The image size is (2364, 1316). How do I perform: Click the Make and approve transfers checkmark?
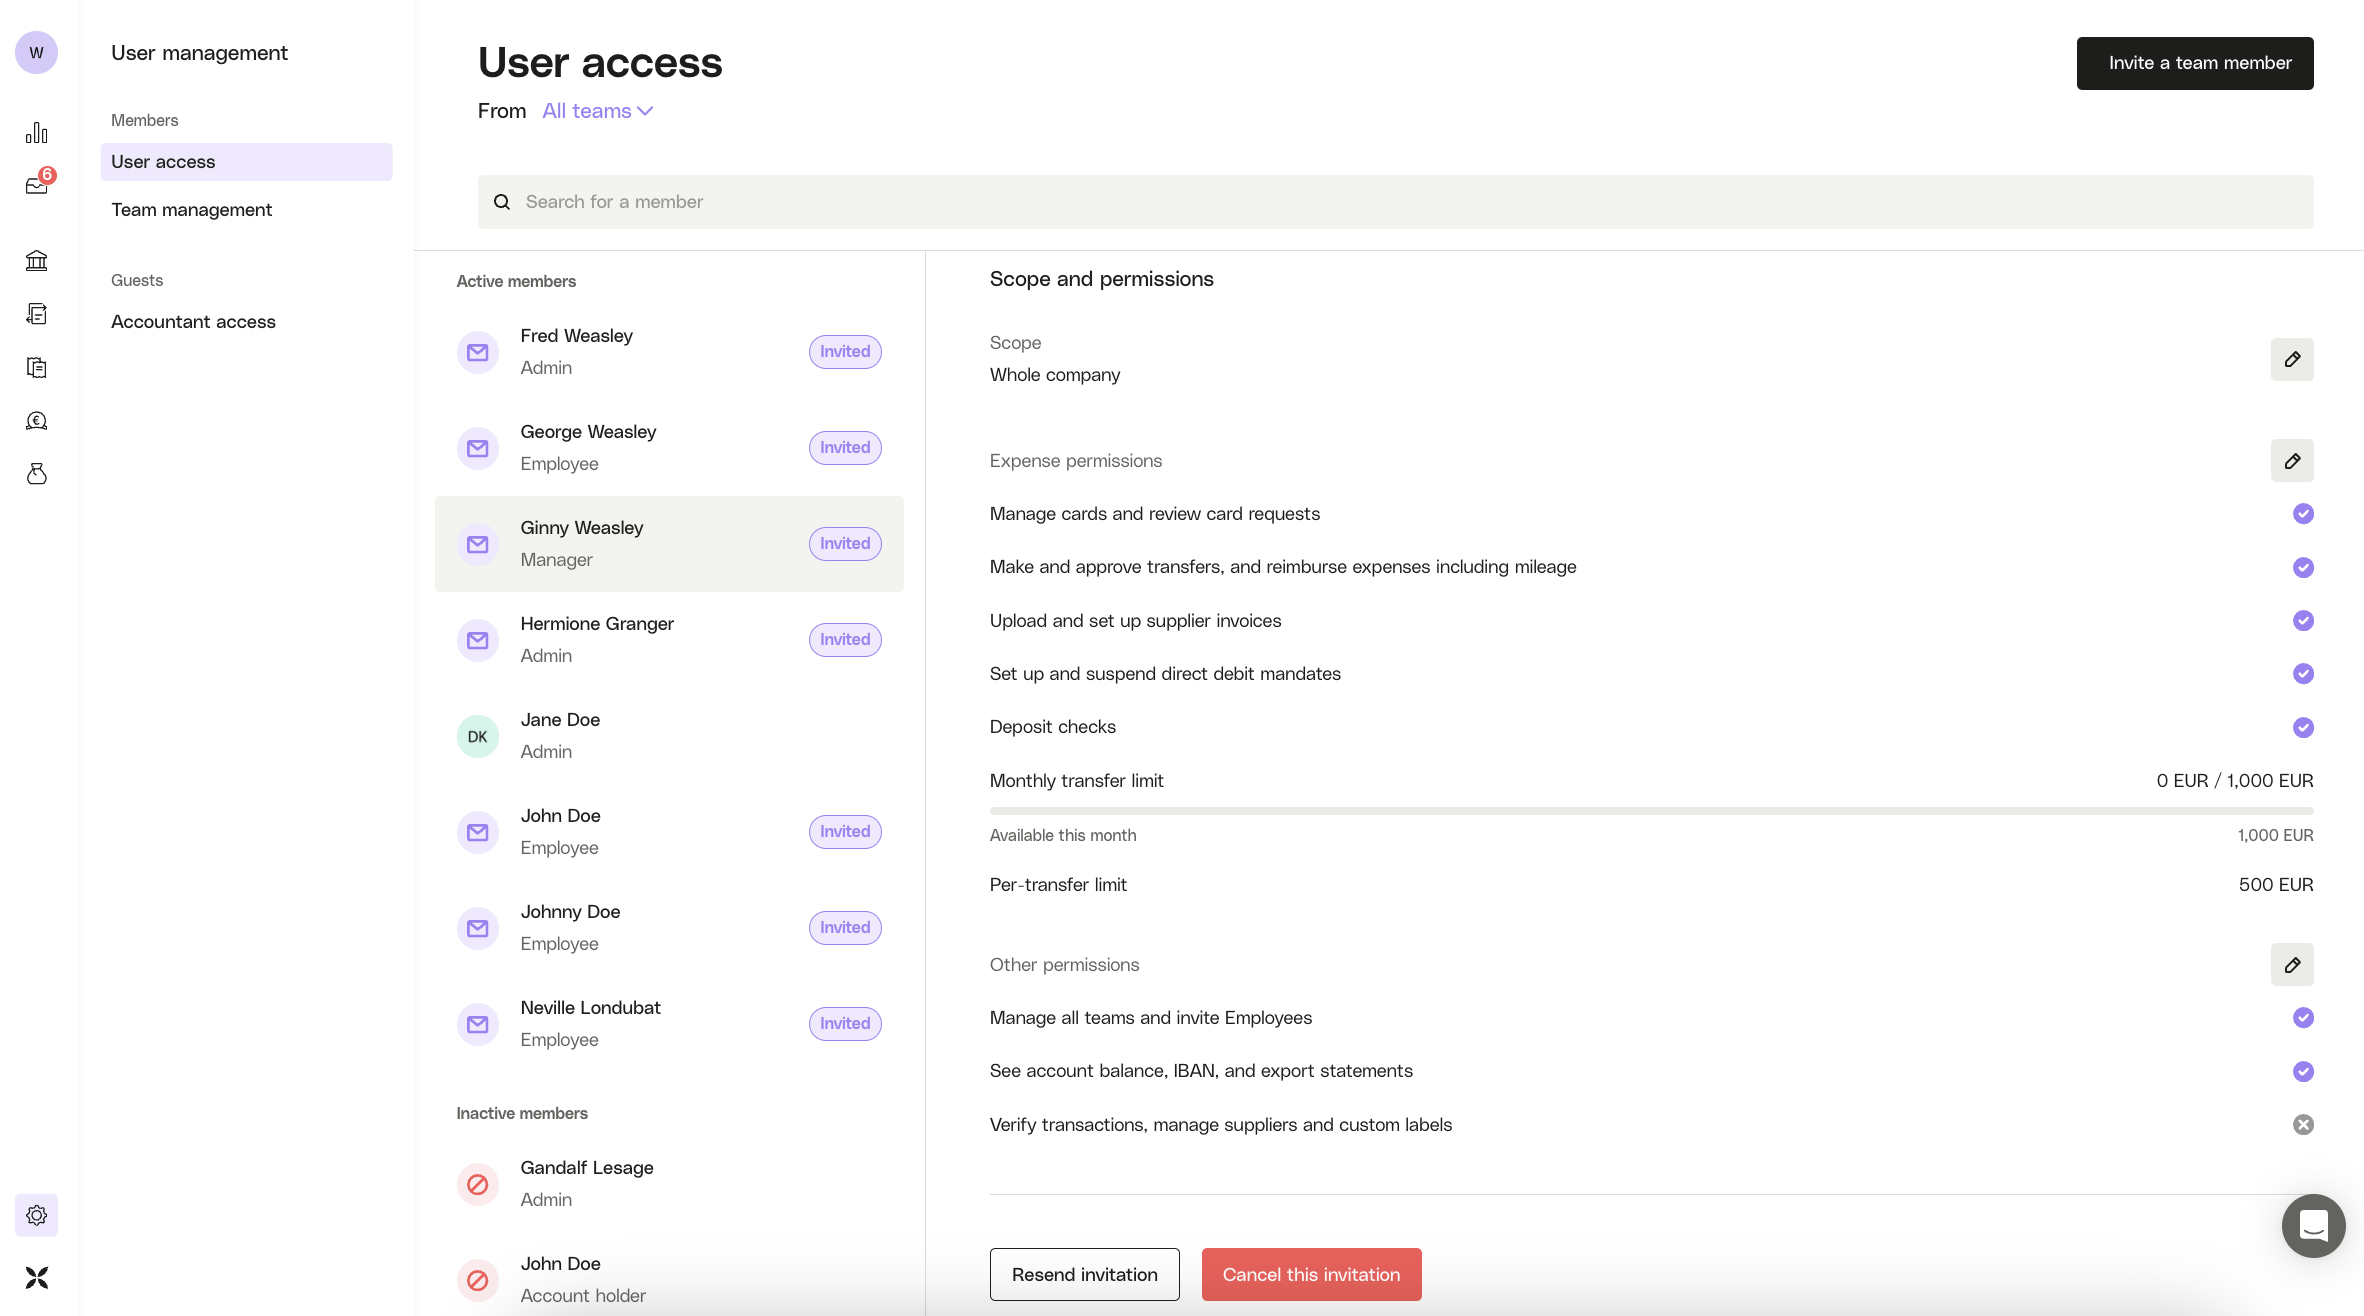tap(2303, 567)
